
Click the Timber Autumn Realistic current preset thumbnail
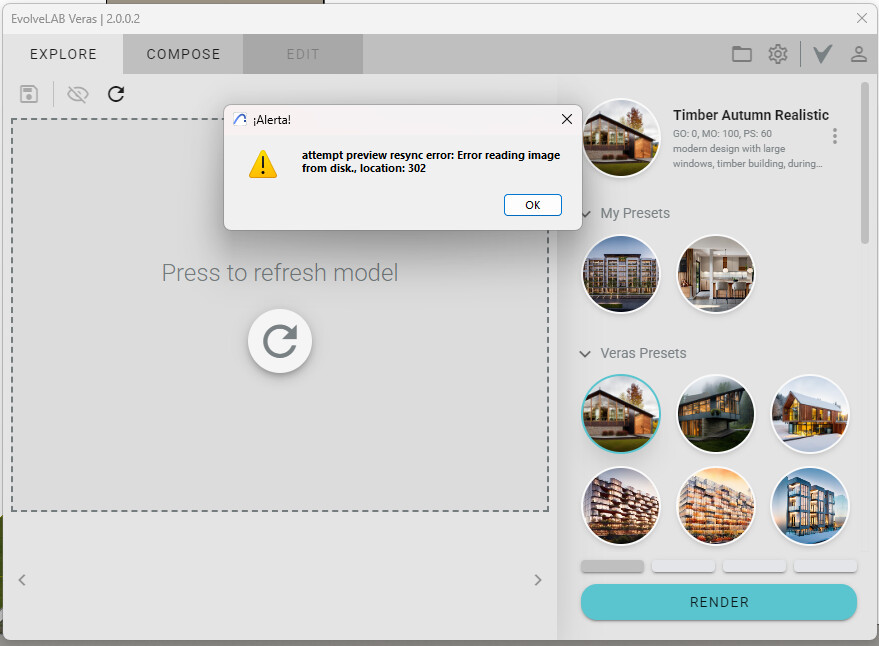pyautogui.click(x=621, y=138)
